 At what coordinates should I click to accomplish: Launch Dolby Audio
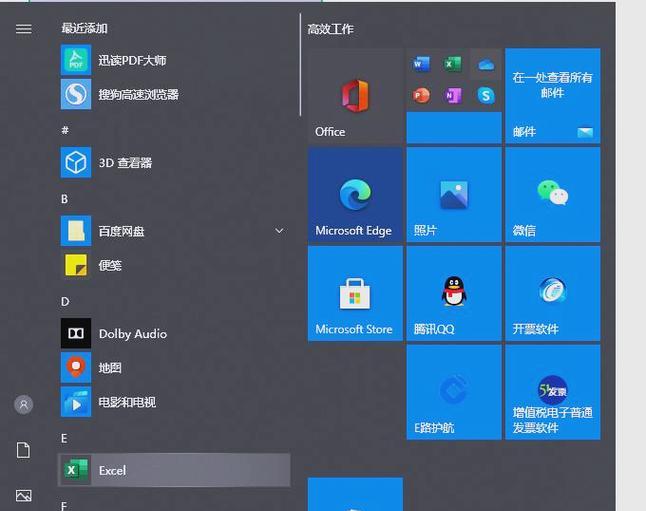point(175,333)
